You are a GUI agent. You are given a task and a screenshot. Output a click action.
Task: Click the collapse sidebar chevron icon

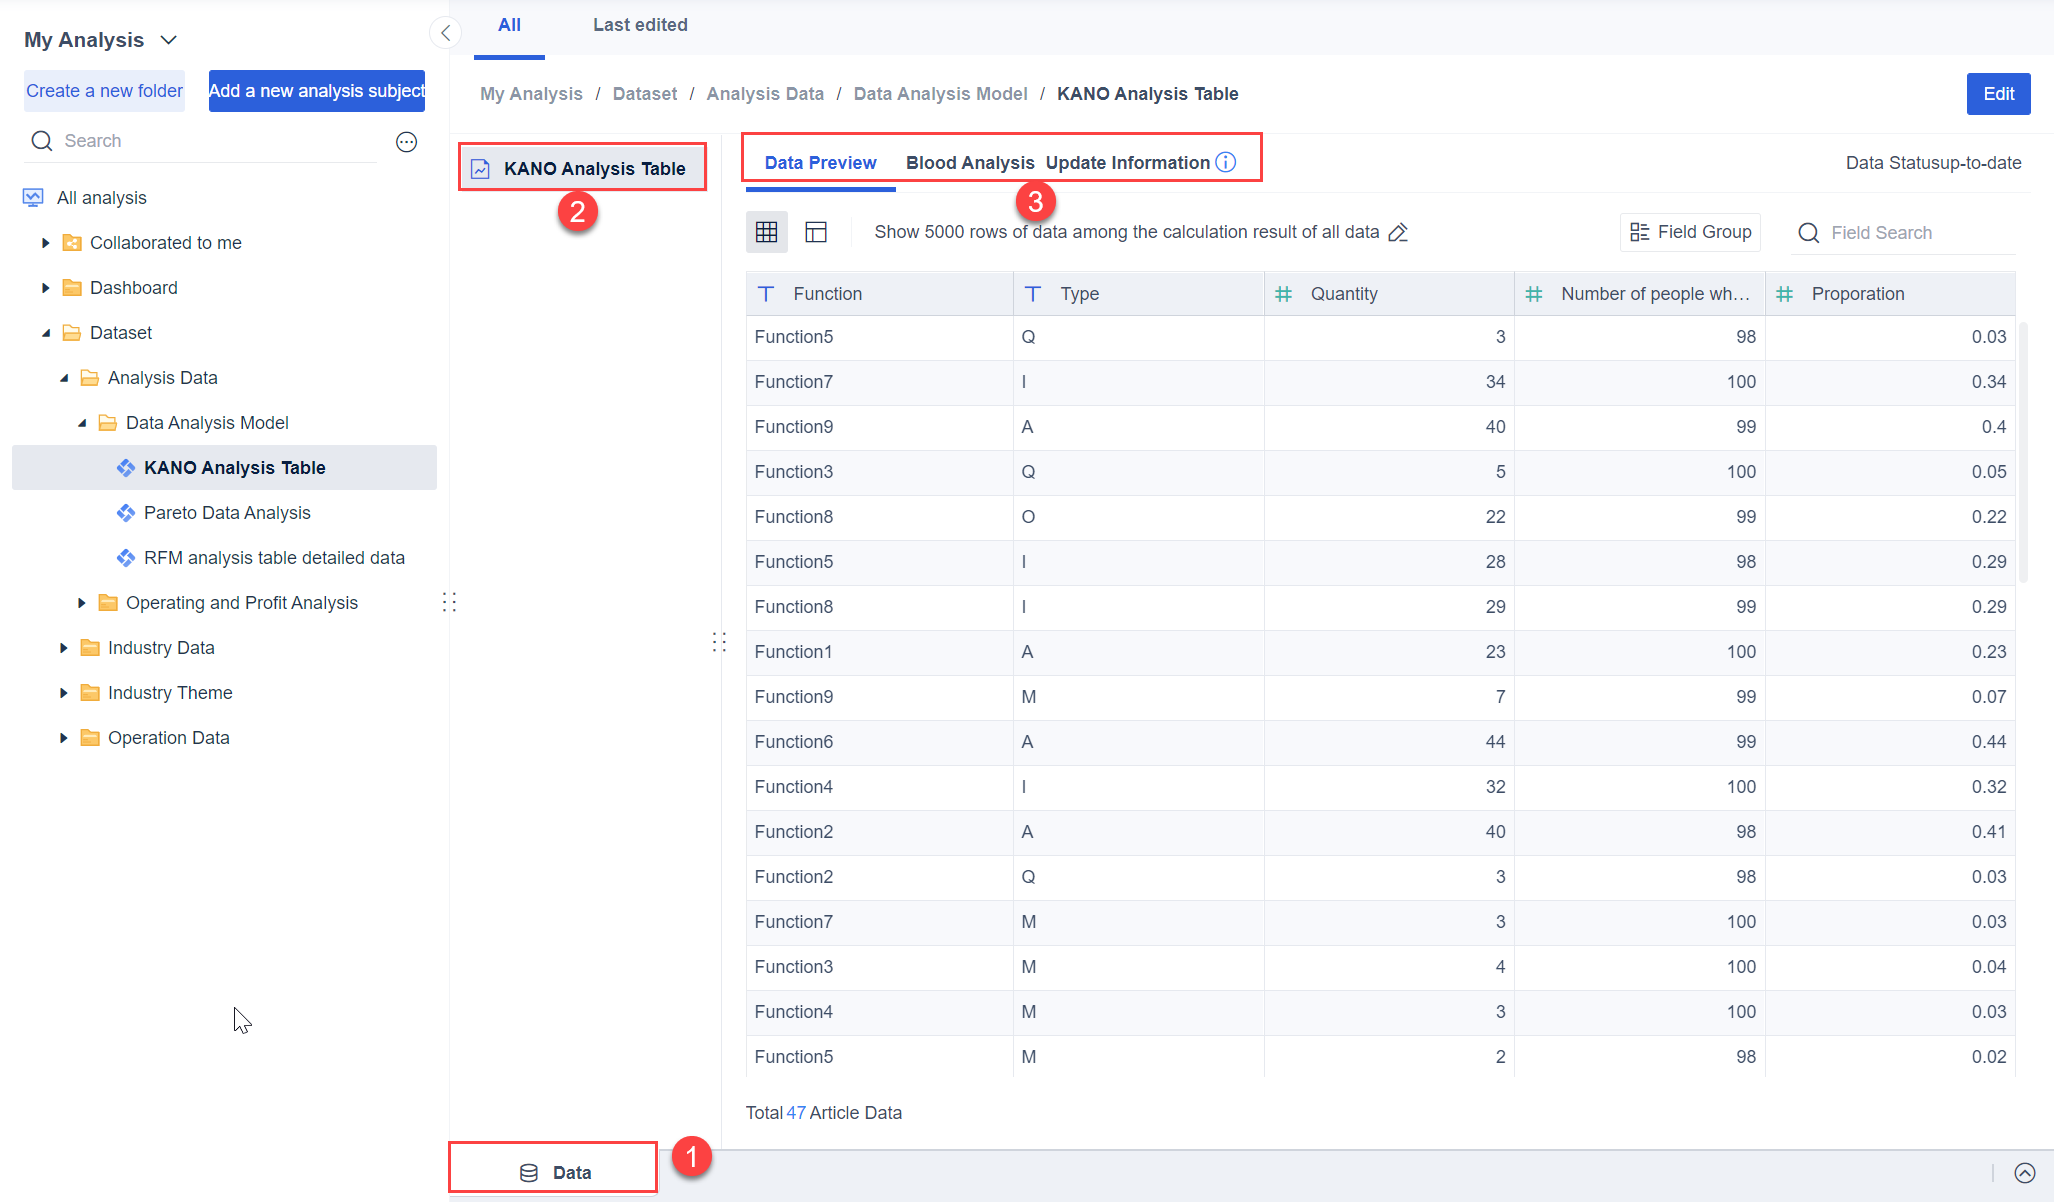point(445,33)
